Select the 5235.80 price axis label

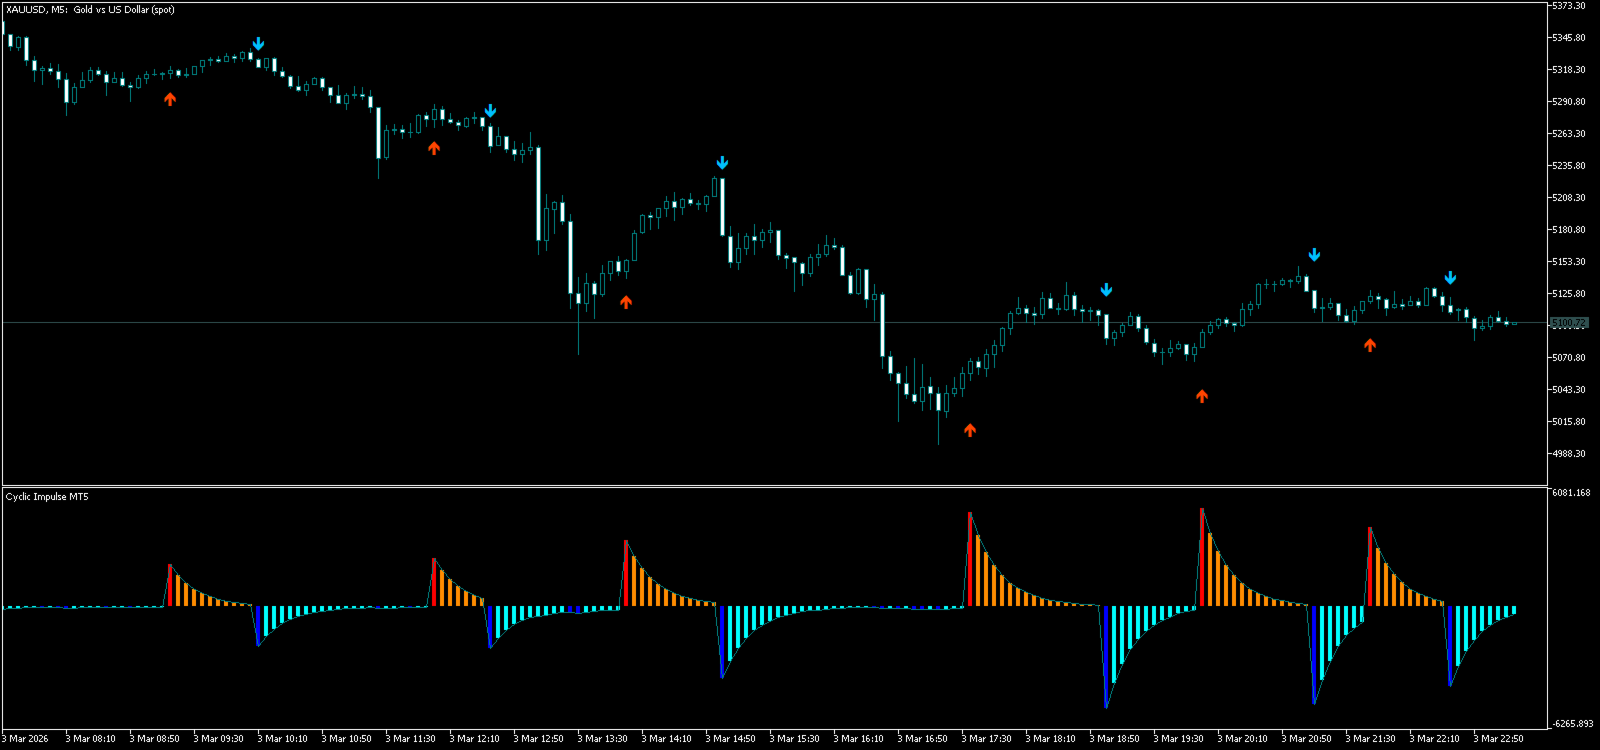point(1568,166)
